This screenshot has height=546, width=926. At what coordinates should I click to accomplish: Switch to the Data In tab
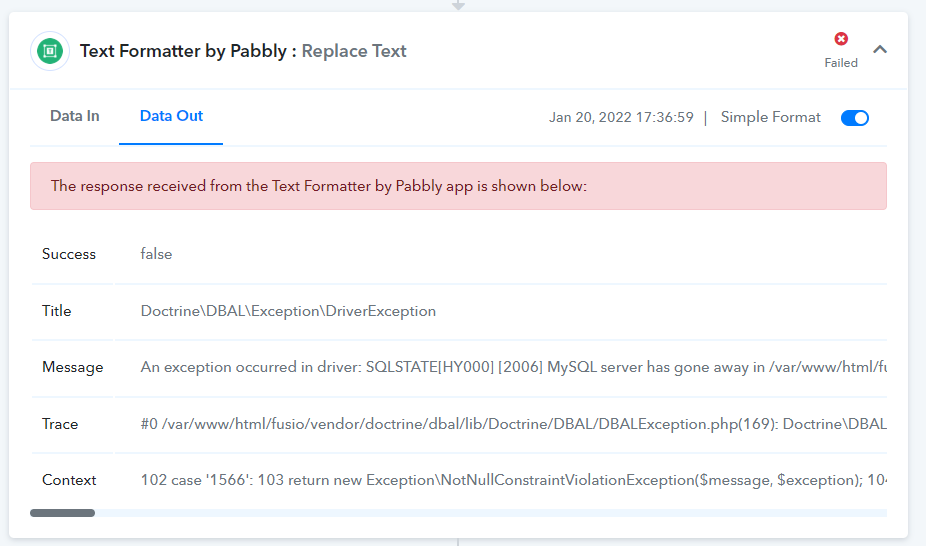coord(74,116)
